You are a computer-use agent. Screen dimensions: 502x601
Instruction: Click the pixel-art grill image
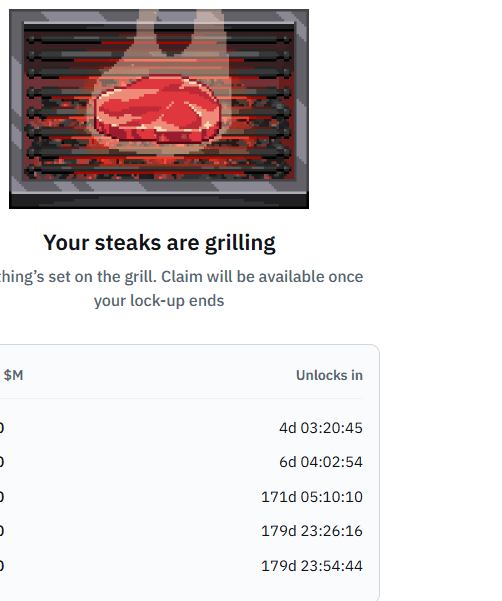(x=159, y=109)
